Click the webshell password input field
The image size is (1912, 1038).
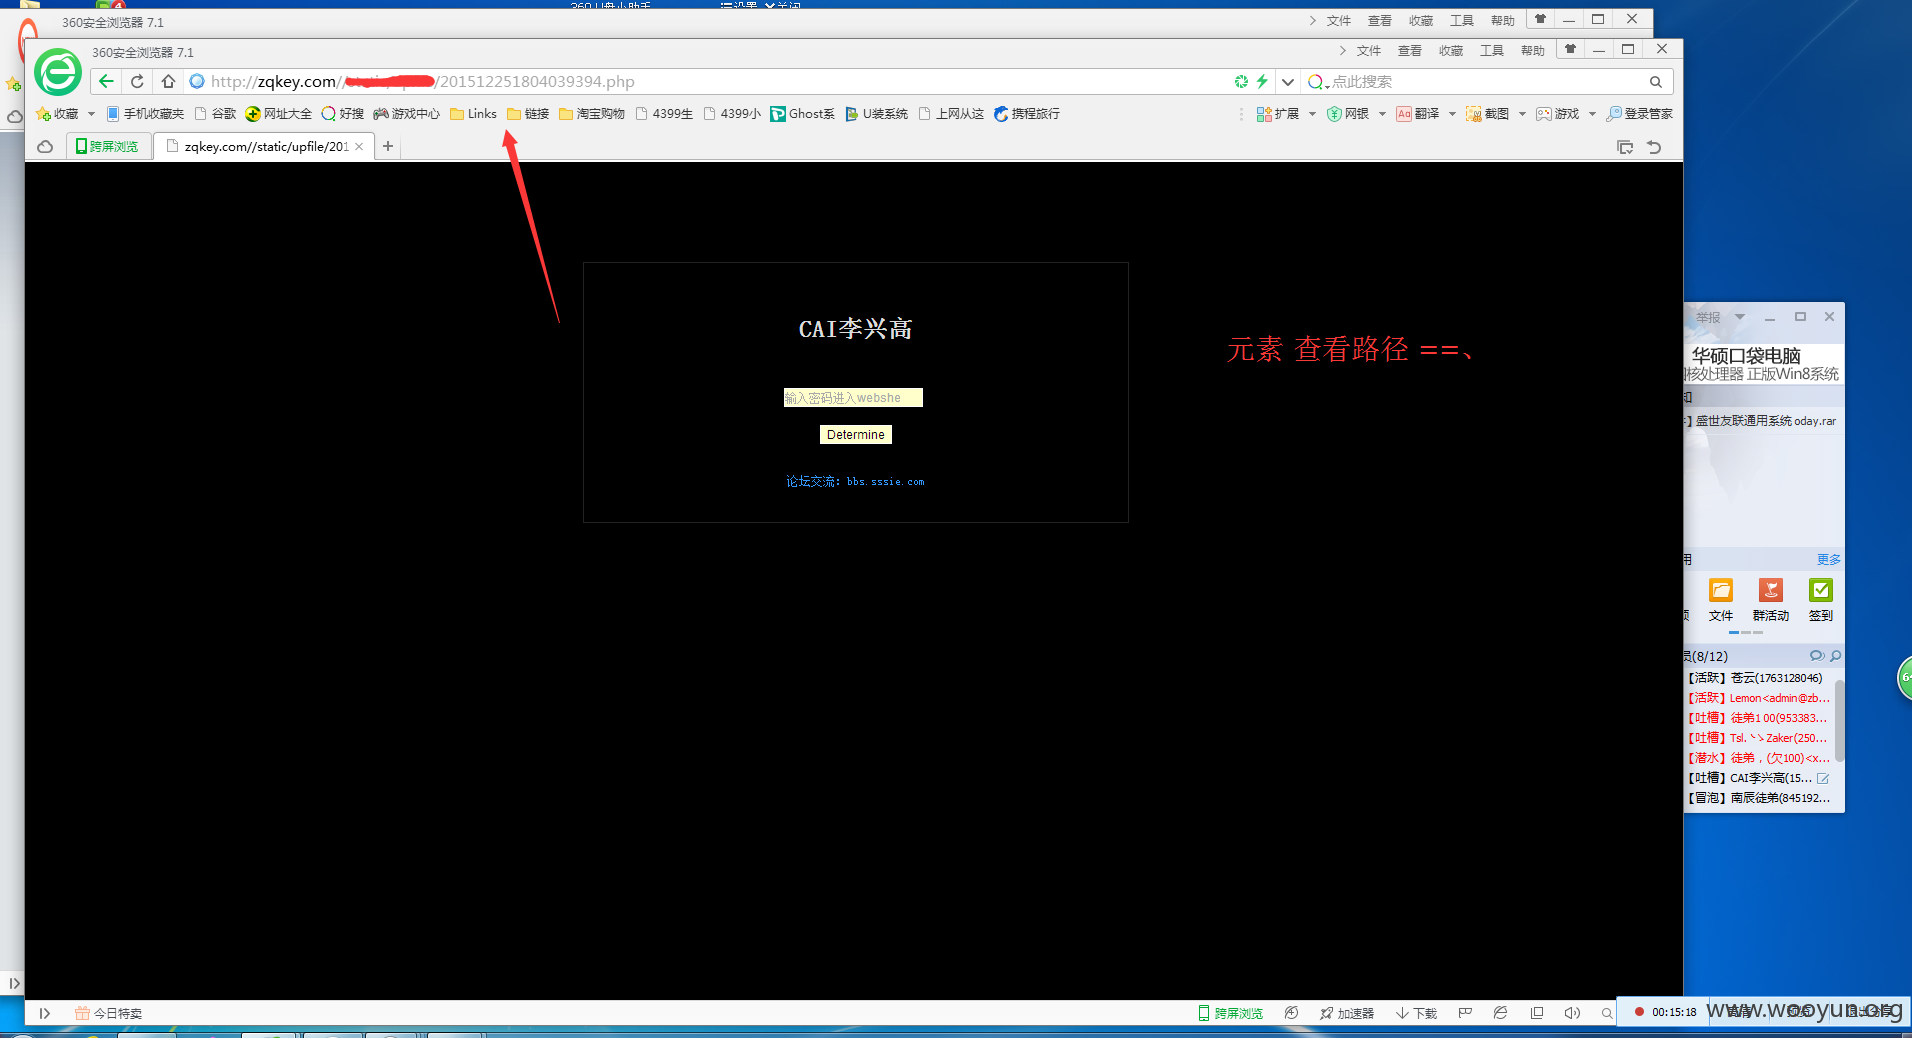pos(853,398)
